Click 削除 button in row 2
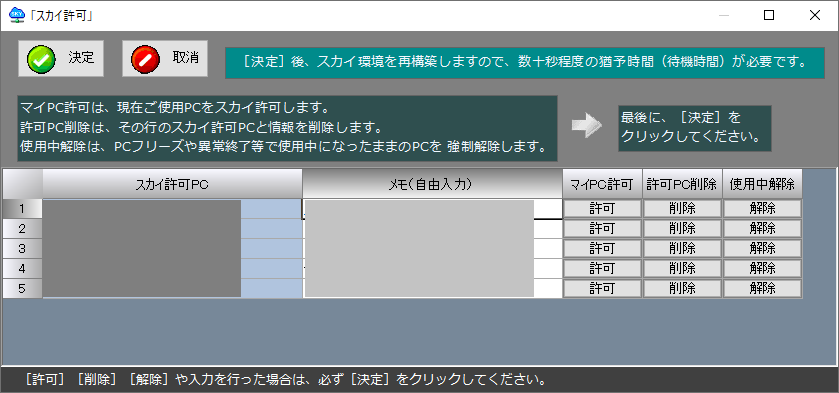The height and width of the screenshot is (393, 839). click(682, 229)
